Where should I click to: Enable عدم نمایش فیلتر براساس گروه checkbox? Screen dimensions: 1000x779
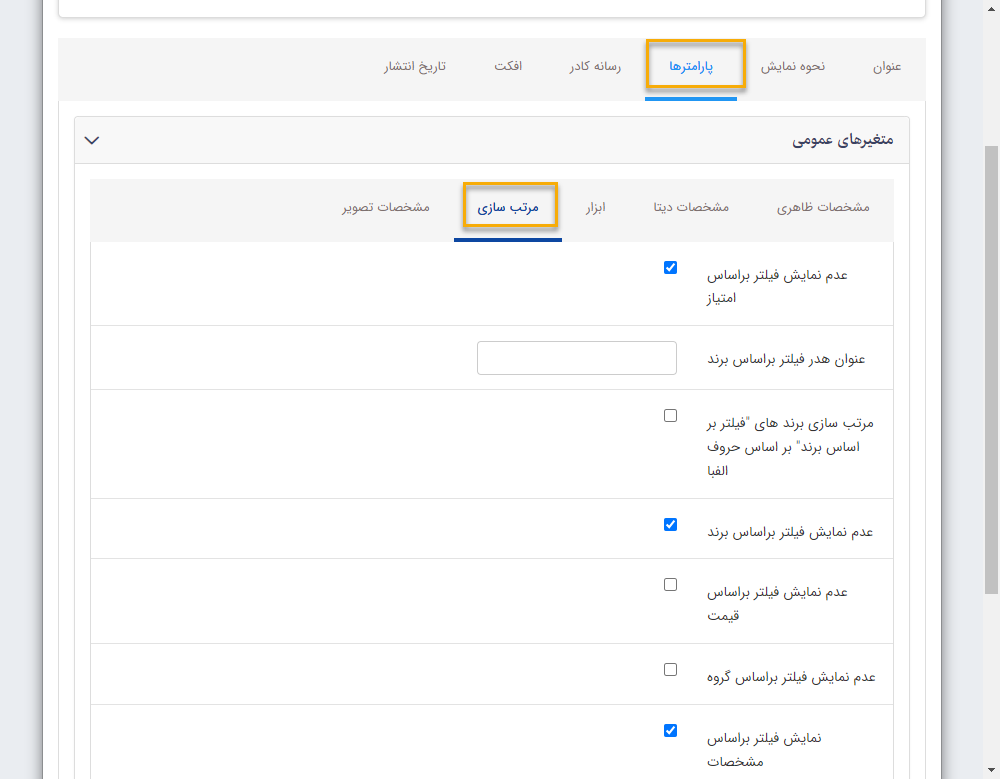(x=670, y=669)
